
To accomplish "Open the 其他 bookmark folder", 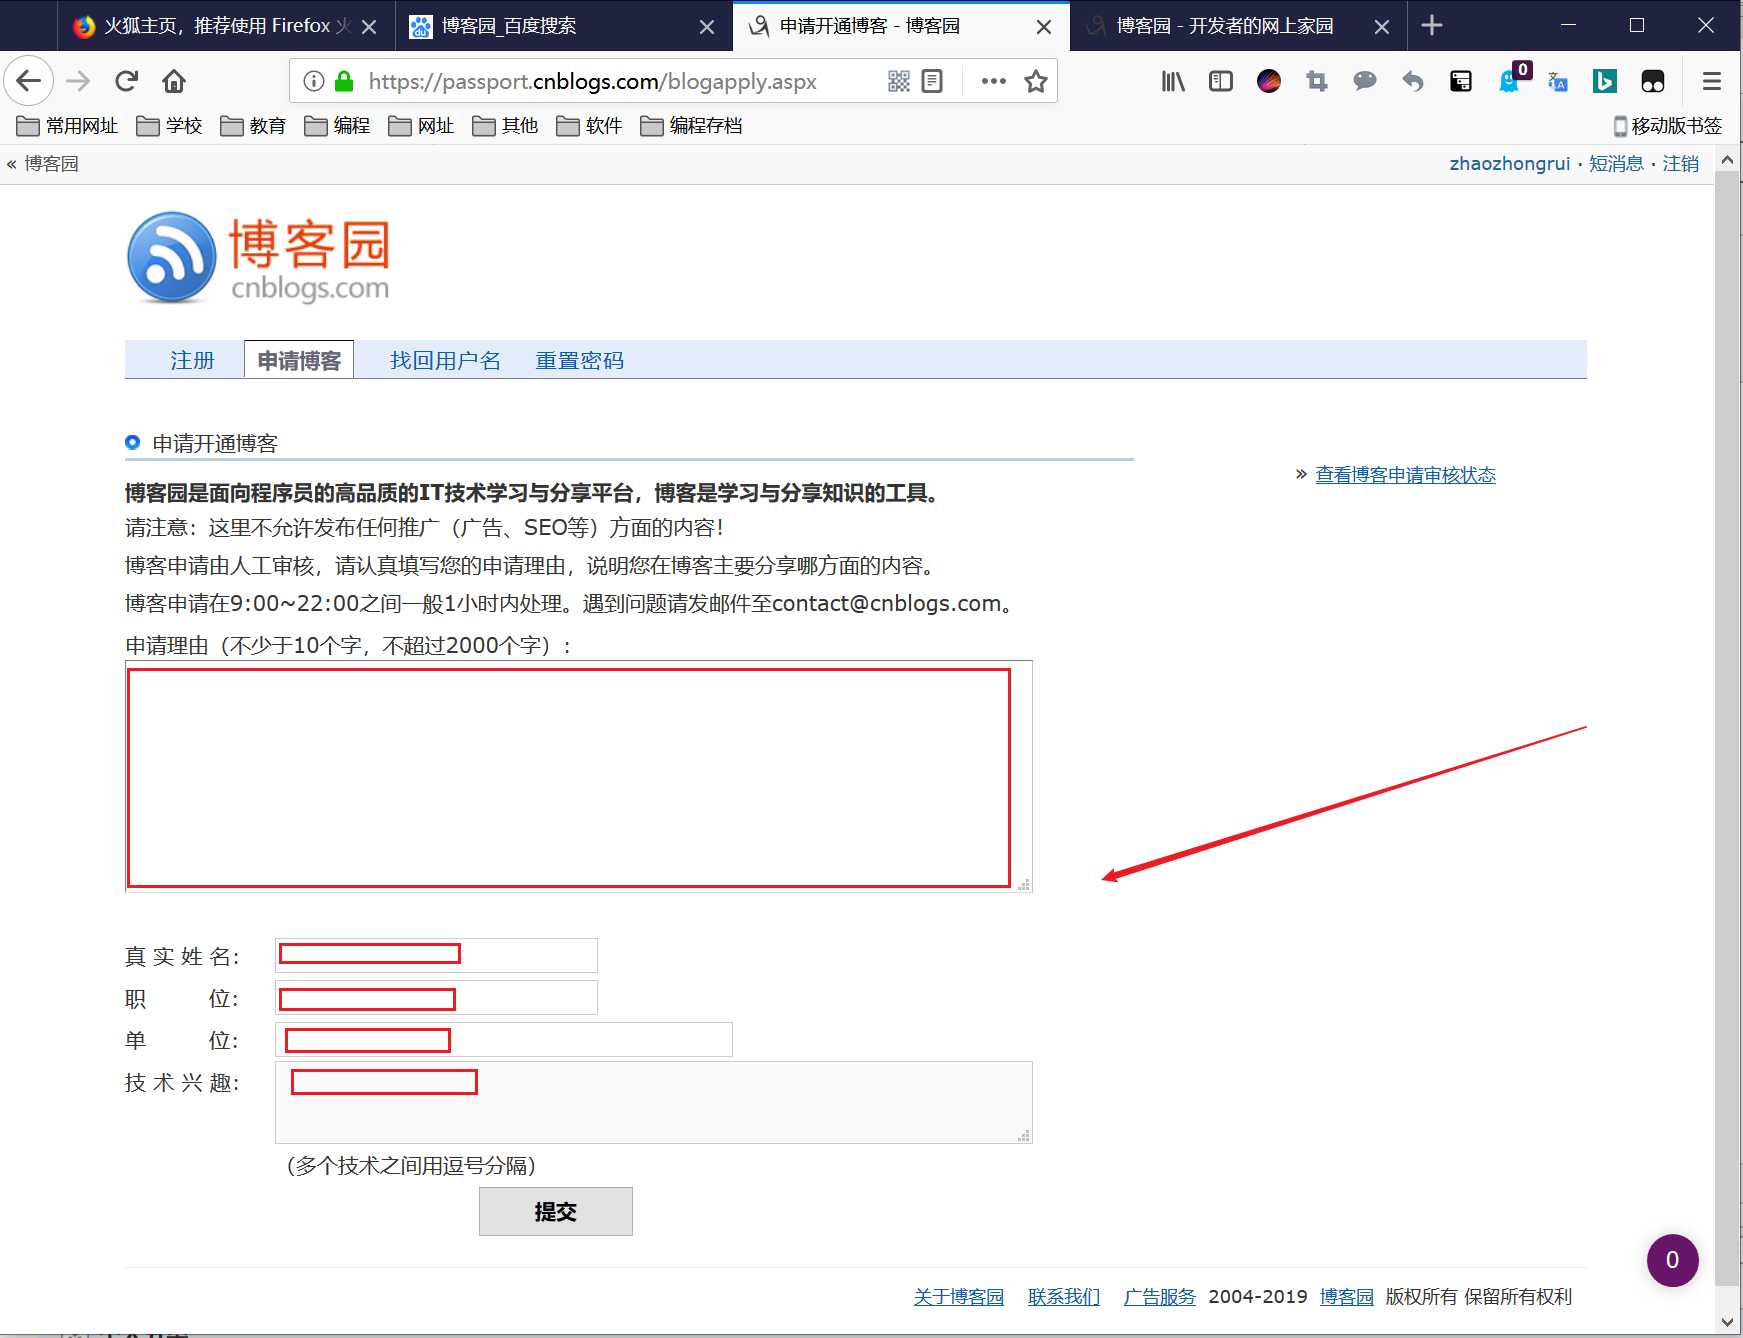I will 505,126.
